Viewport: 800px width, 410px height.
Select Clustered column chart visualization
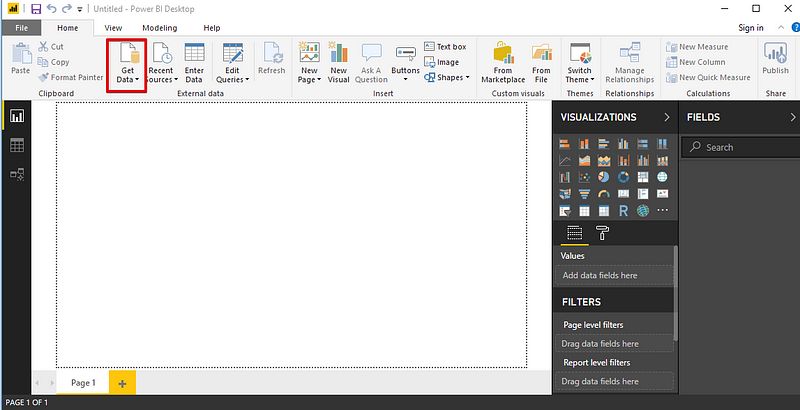click(x=623, y=144)
